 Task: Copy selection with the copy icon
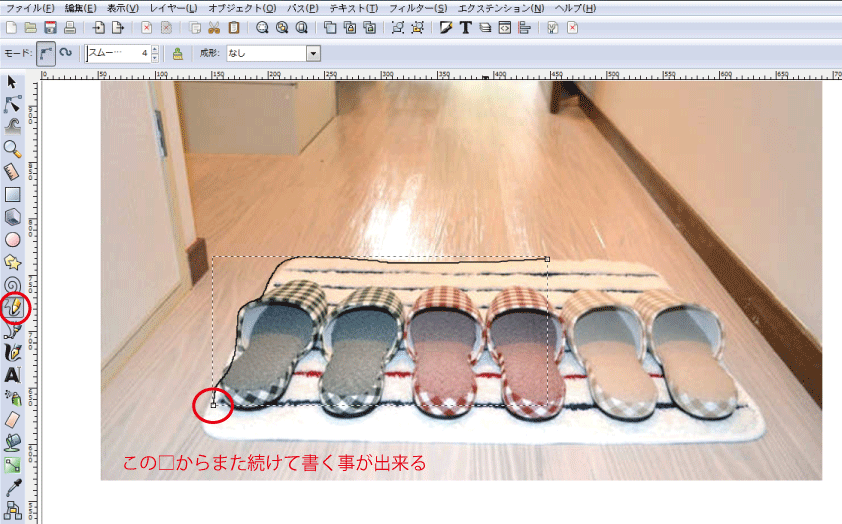195,27
